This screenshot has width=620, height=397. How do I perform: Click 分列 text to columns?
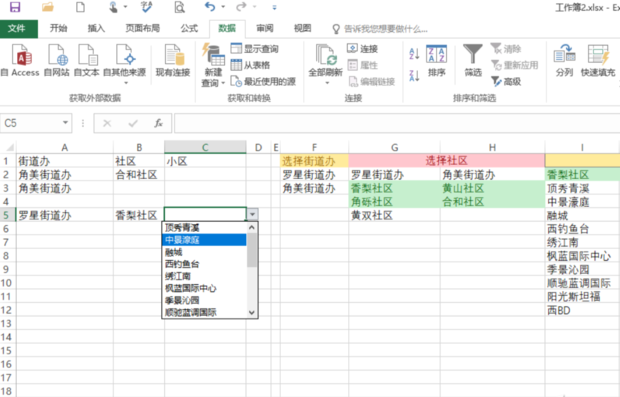click(x=564, y=60)
